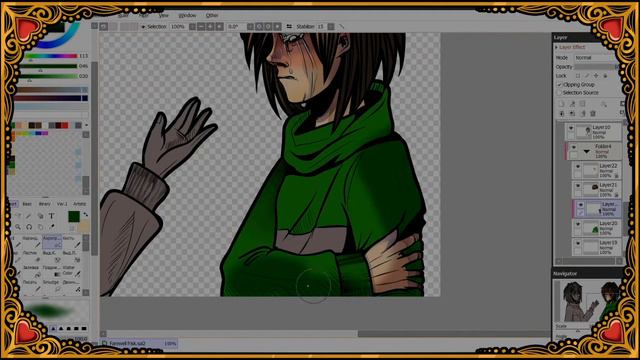Click the delete layer trash icon
640x360 pixels.
tap(593, 113)
